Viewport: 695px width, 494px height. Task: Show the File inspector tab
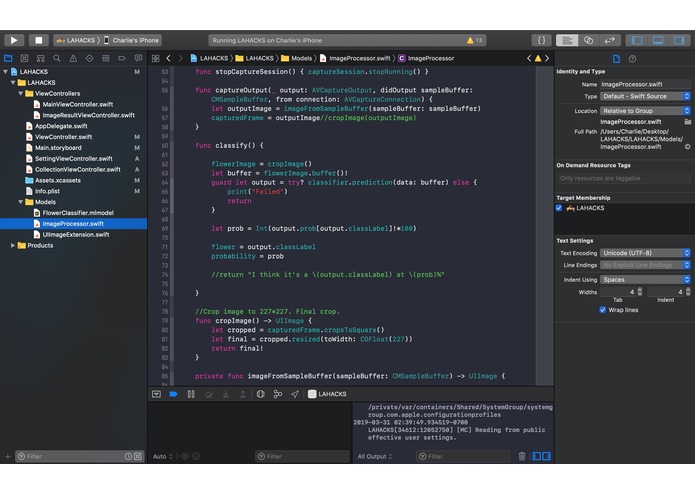(x=616, y=58)
